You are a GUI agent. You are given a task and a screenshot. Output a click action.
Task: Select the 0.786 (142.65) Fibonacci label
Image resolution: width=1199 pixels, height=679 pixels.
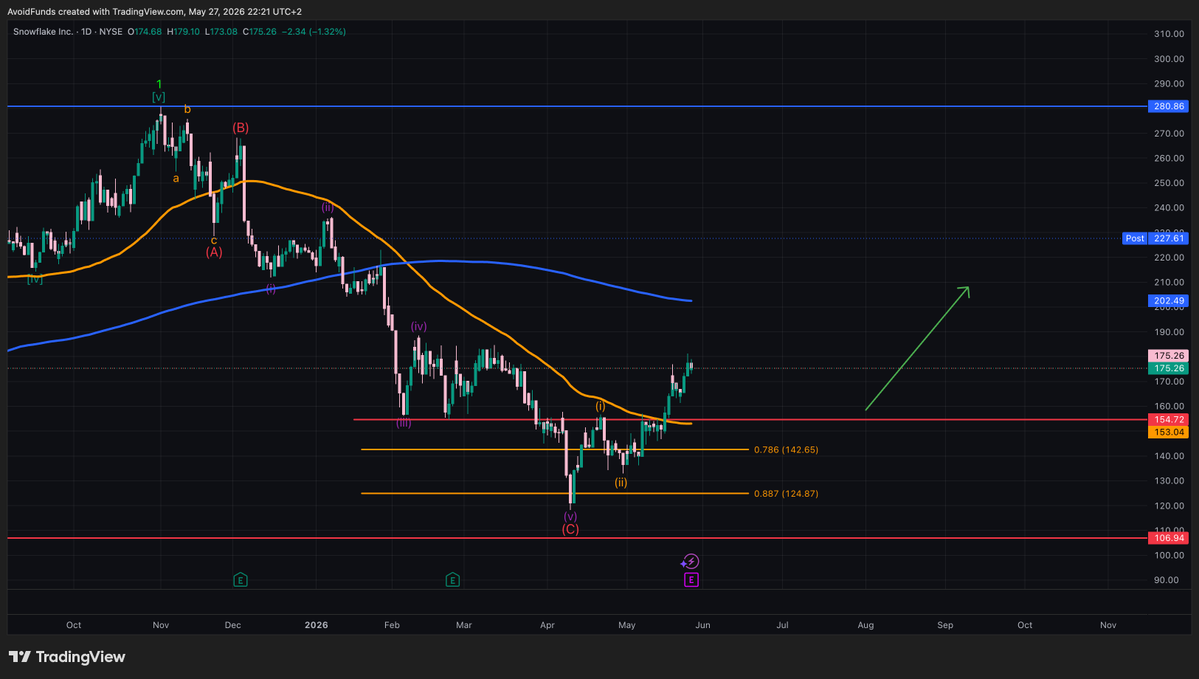[x=786, y=450]
